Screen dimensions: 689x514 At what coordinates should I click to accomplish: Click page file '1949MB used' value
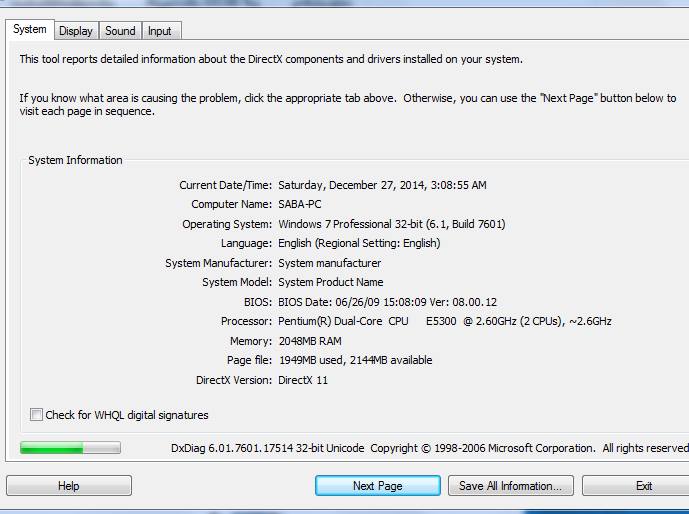[x=311, y=360]
